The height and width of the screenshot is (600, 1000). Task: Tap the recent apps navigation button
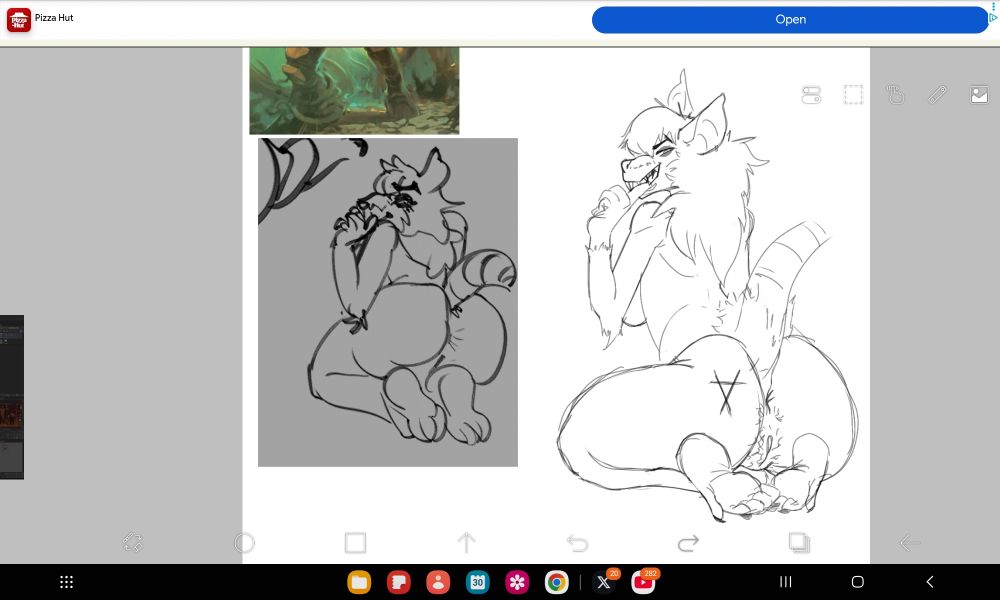pos(786,582)
